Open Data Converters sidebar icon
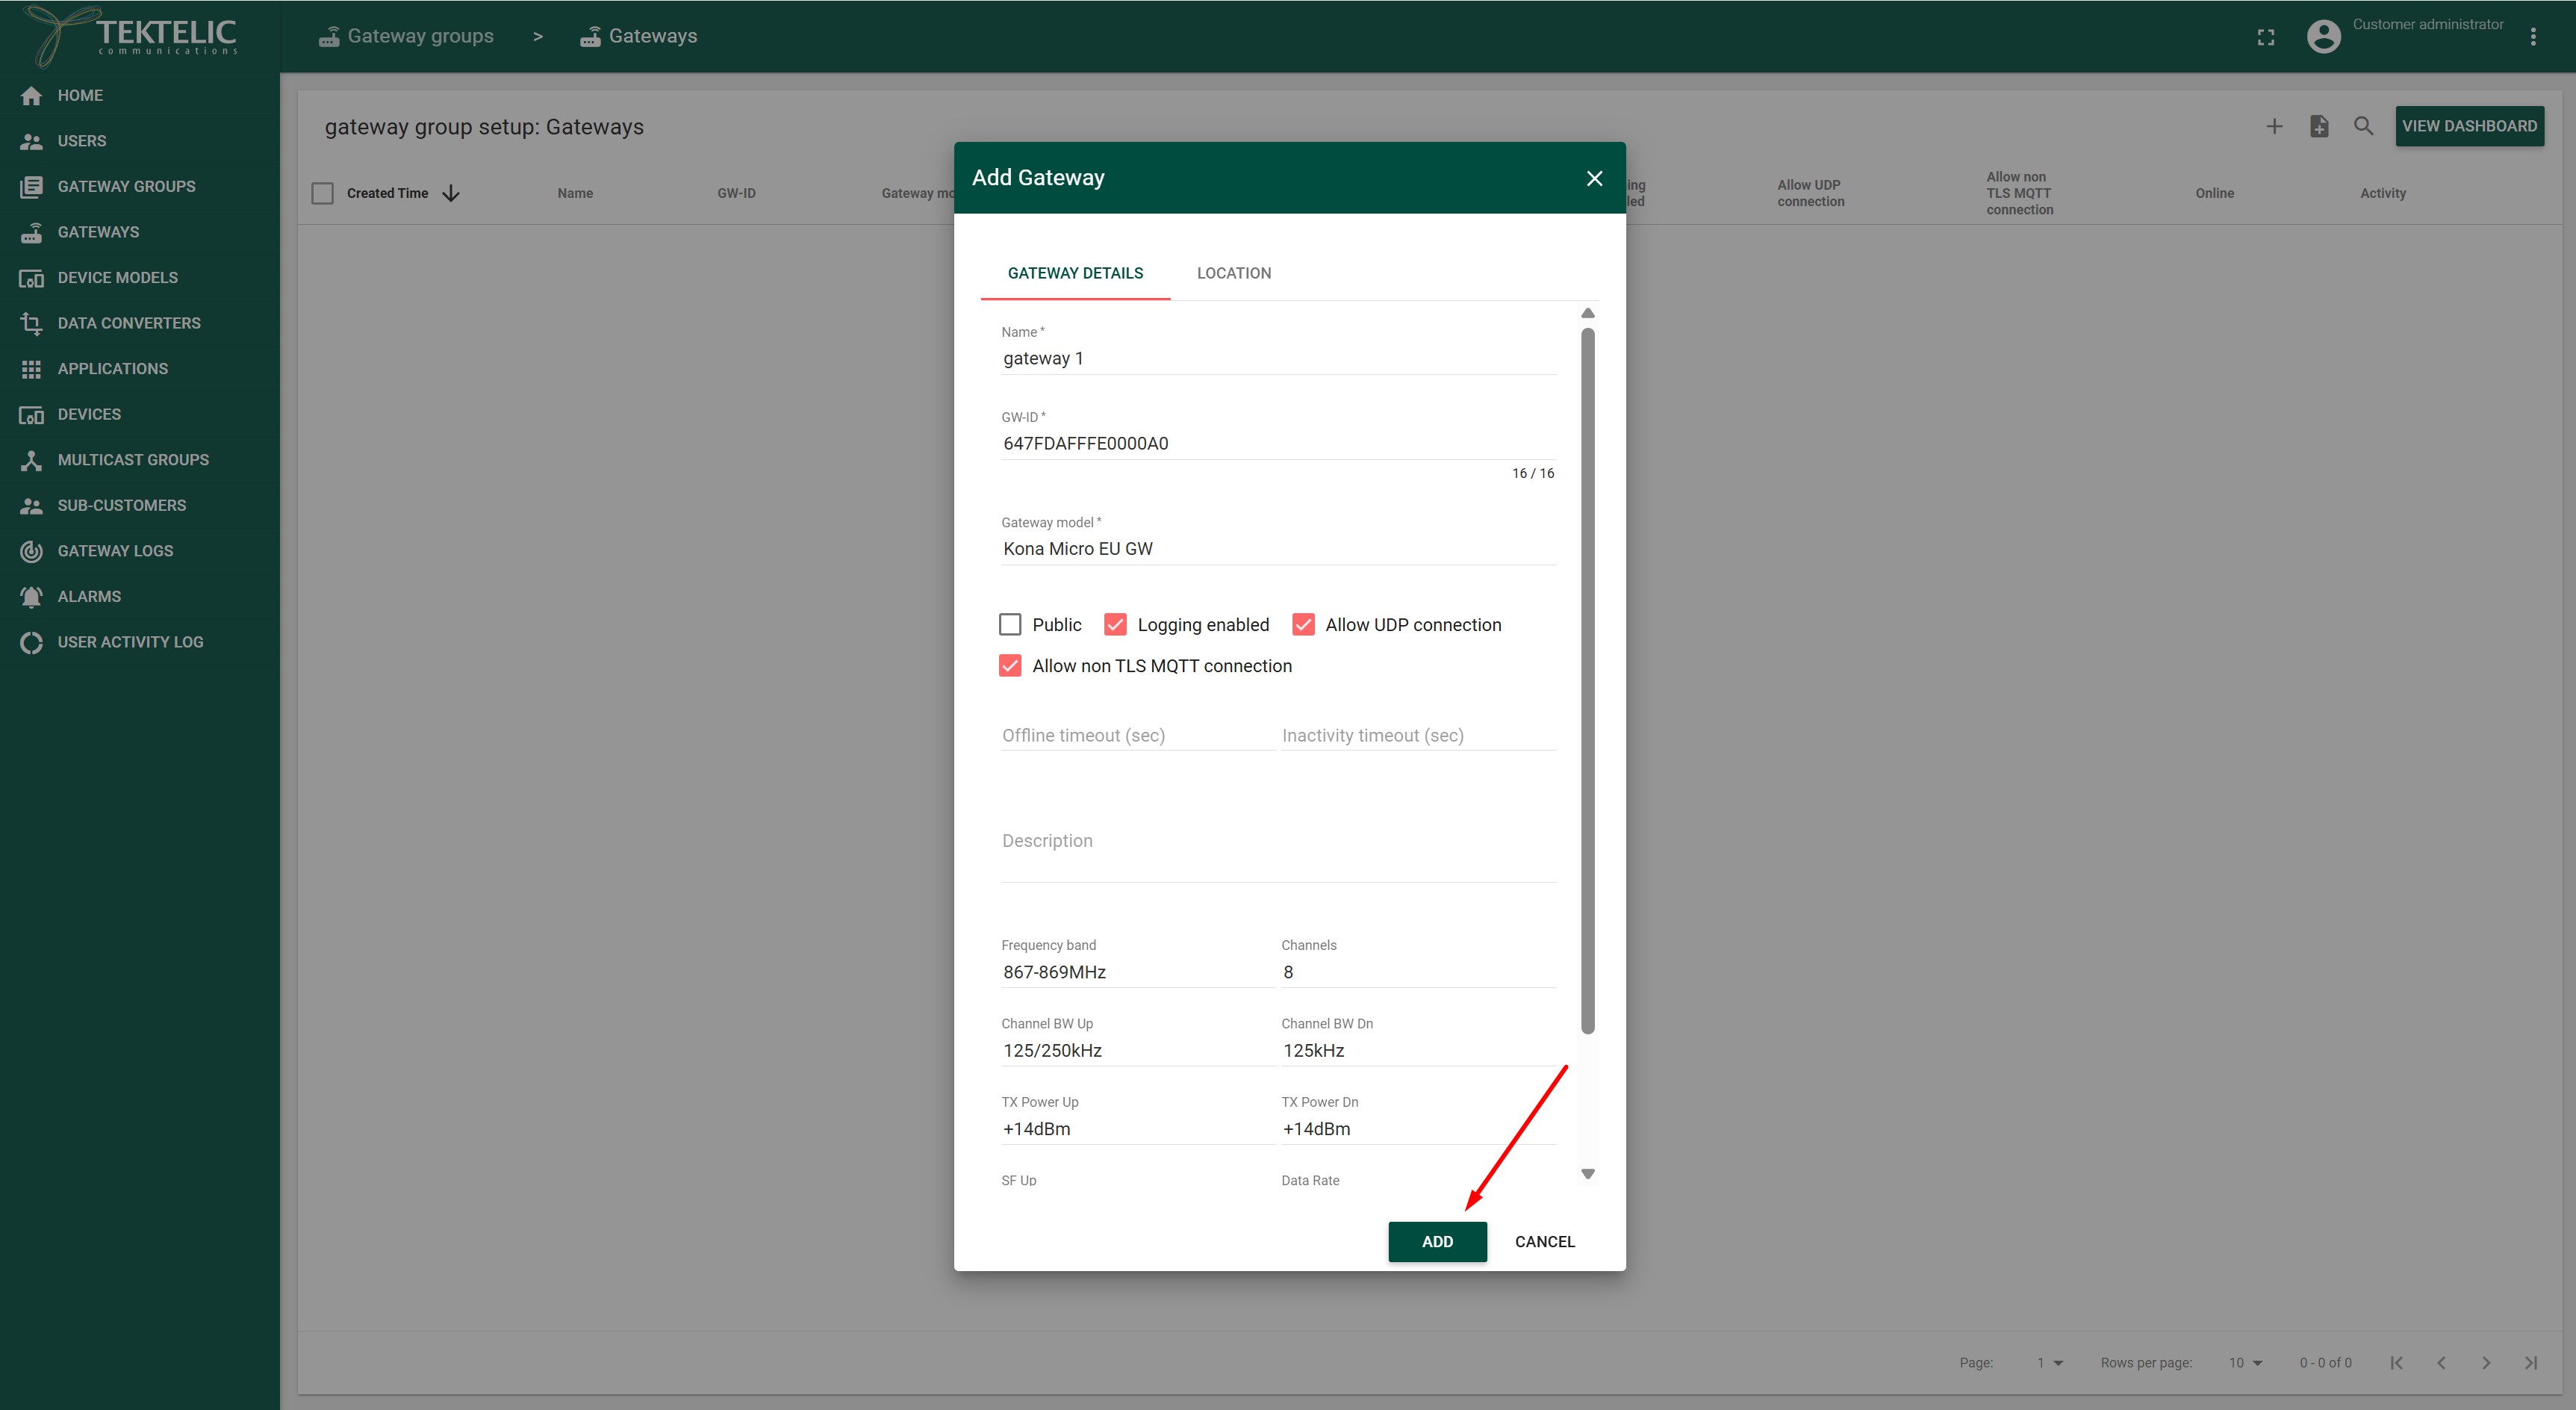Viewport: 2576px width, 1410px height. pyautogui.click(x=31, y=323)
